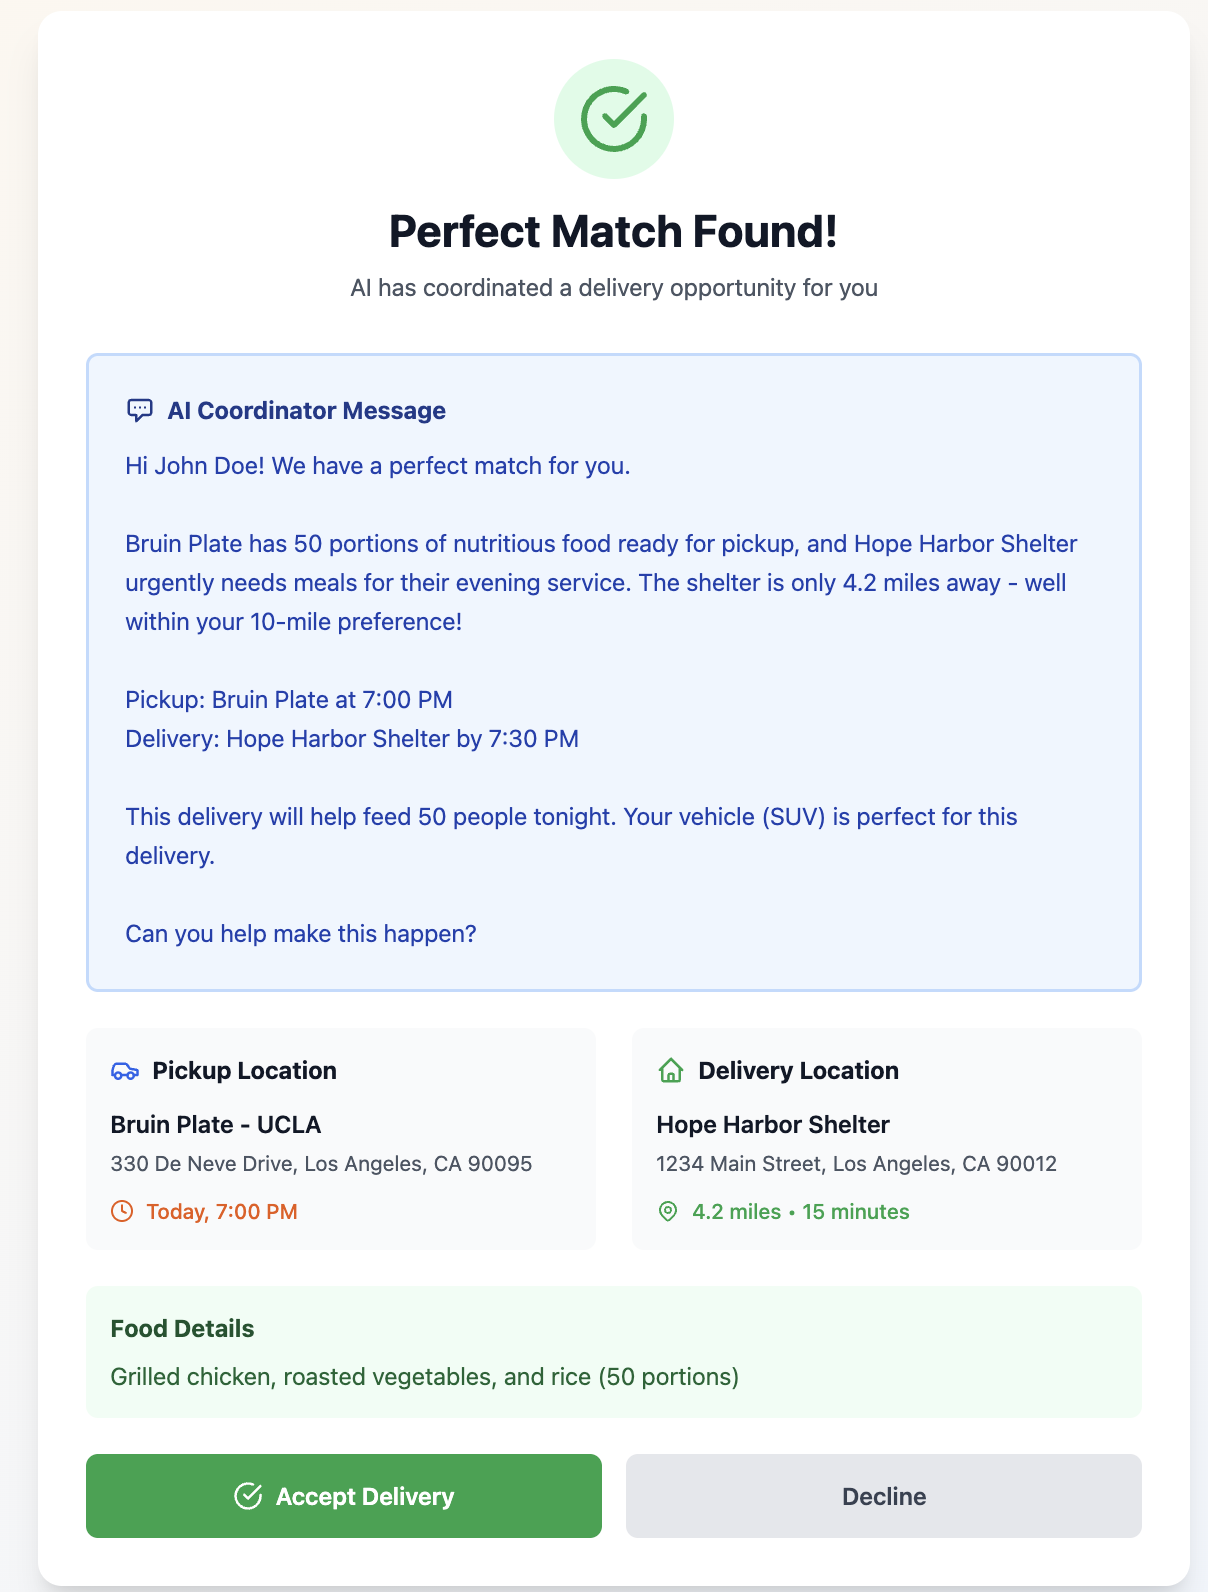This screenshot has width=1208, height=1592.
Task: Click the Perfect Match Found heading
Action: (x=613, y=232)
